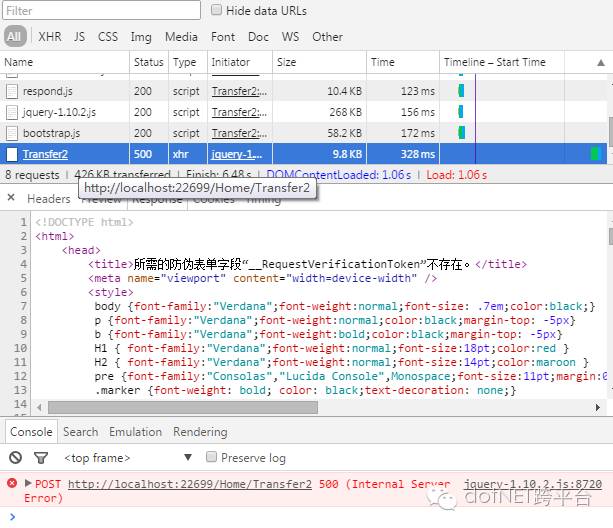Sort by the Size column header

(x=319, y=62)
